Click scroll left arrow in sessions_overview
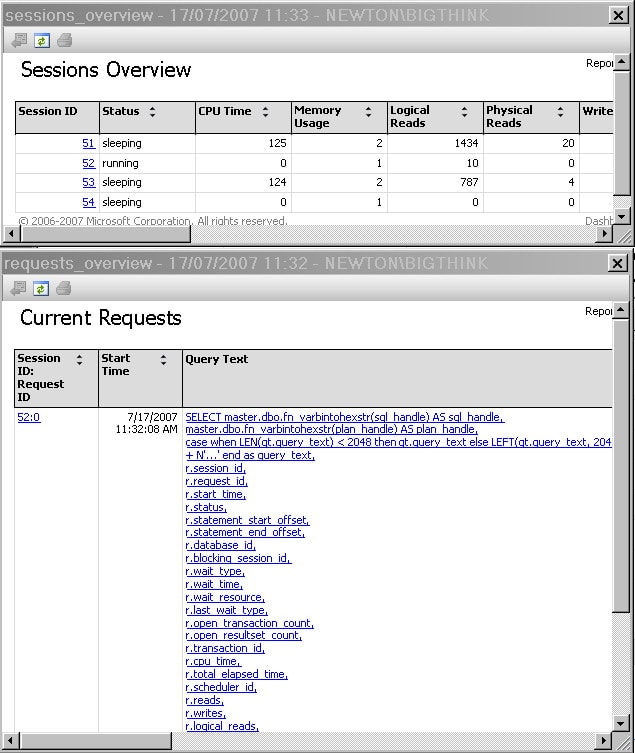This screenshot has height=753, width=635. pyautogui.click(x=11, y=234)
